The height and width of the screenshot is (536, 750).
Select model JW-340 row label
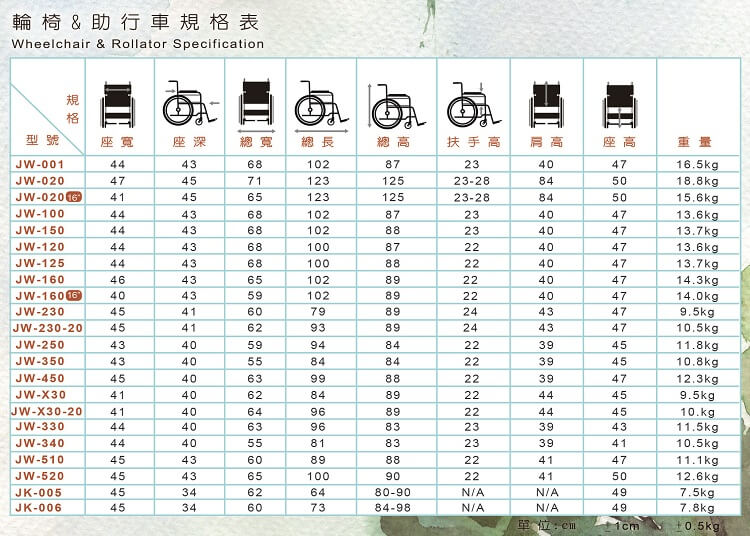(x=40, y=443)
